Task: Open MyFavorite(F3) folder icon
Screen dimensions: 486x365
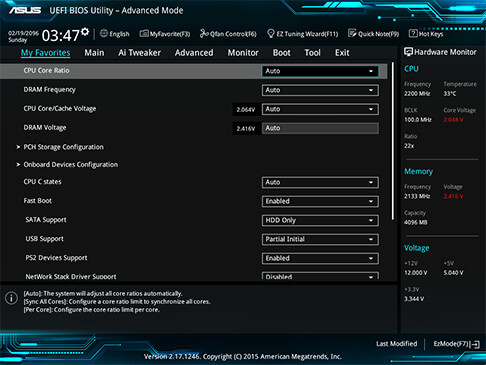Action: [144, 34]
